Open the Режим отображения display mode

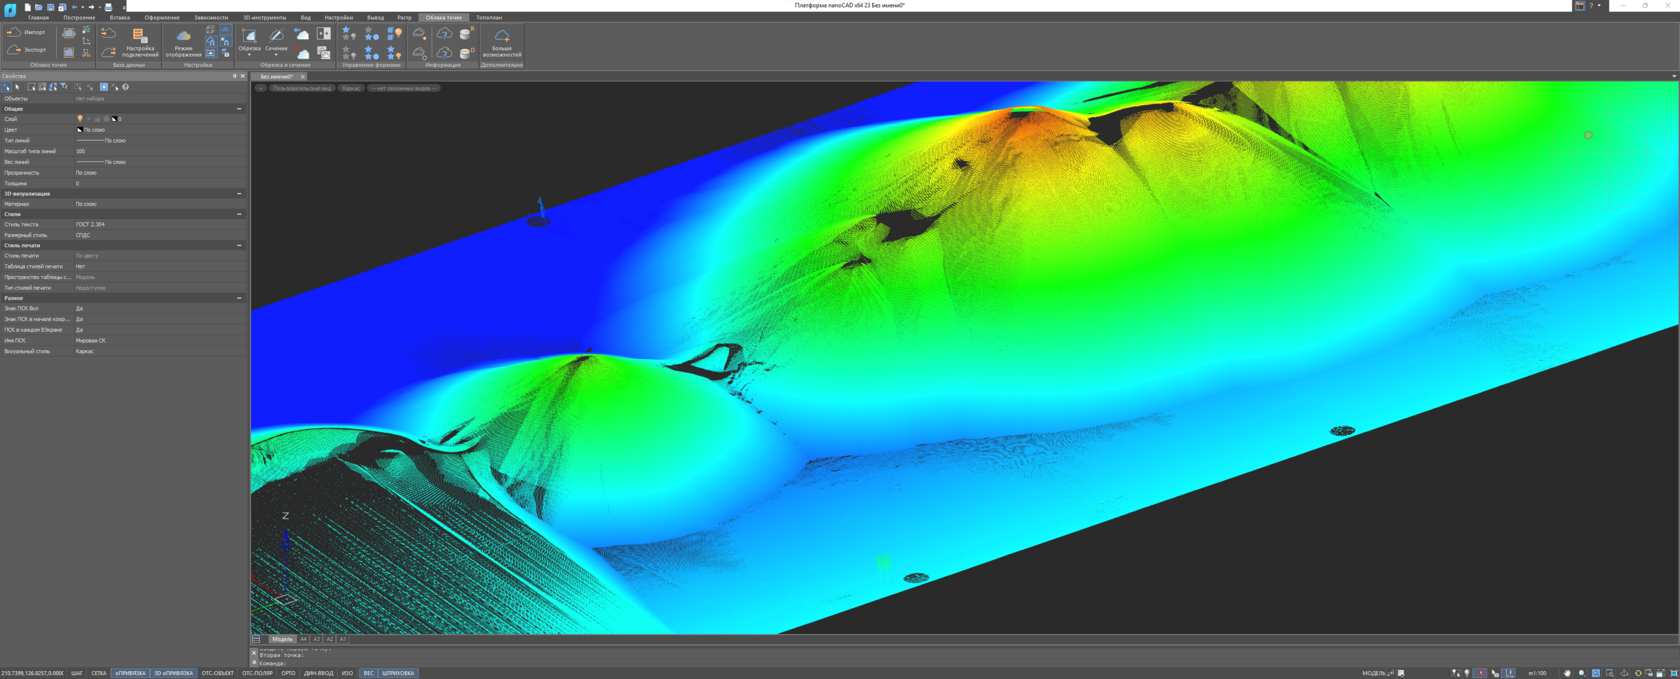[x=183, y=42]
